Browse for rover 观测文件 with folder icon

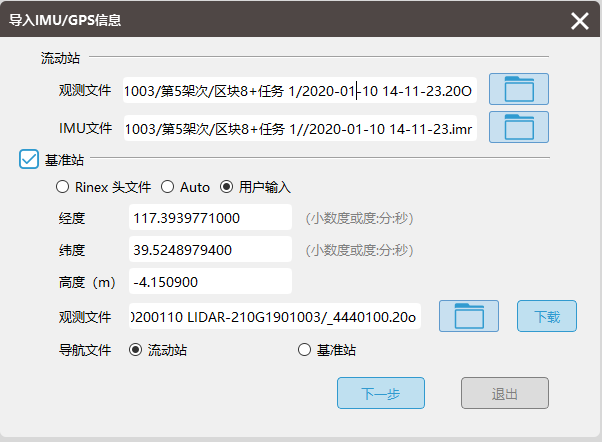pos(519,89)
